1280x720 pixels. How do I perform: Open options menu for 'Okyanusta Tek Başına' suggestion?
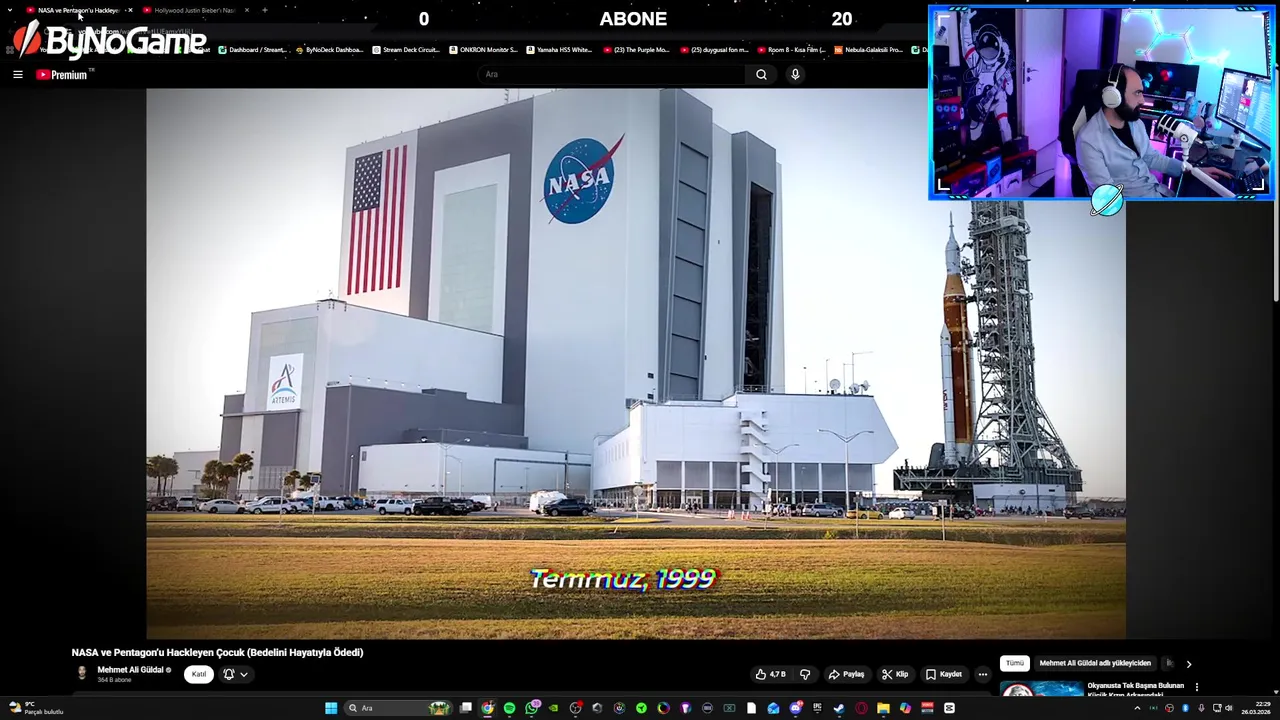click(x=1197, y=687)
